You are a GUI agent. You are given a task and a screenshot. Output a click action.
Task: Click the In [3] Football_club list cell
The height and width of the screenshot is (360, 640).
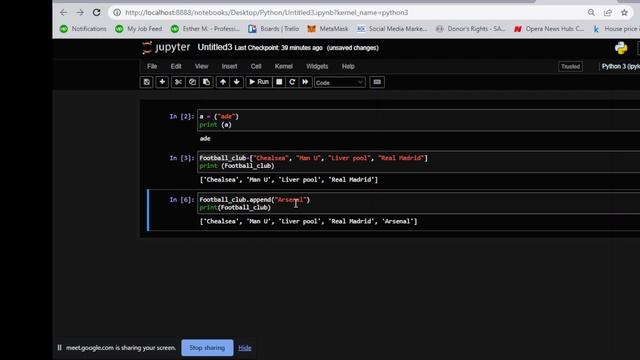tap(418, 162)
